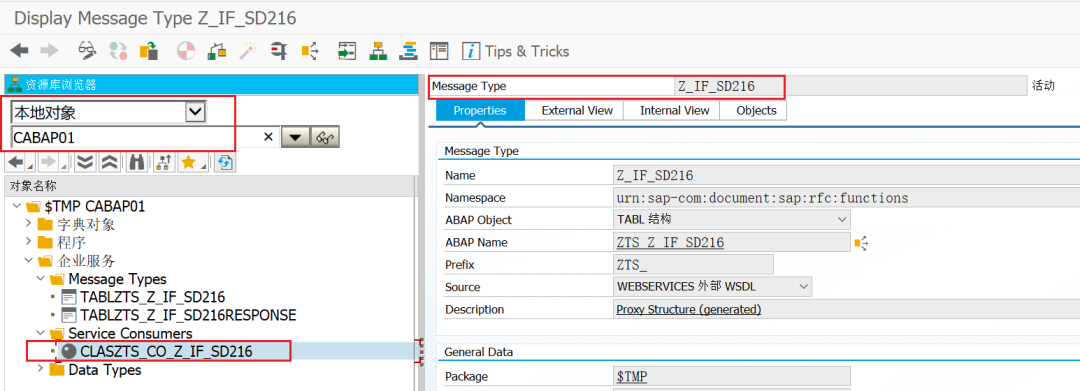Viewport: 1080px width, 391px height.
Task: Click the Name field Z_IF_SD216
Action: coord(847,176)
